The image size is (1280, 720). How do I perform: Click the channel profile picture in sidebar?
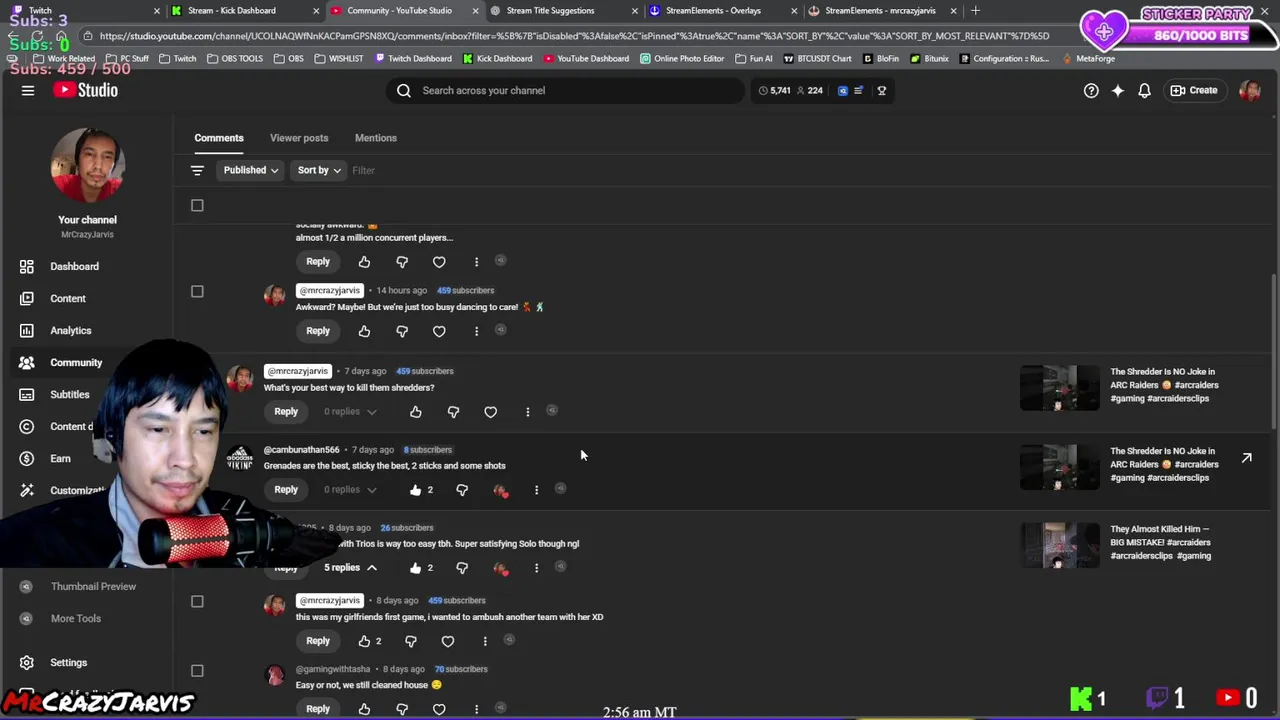(x=87, y=166)
